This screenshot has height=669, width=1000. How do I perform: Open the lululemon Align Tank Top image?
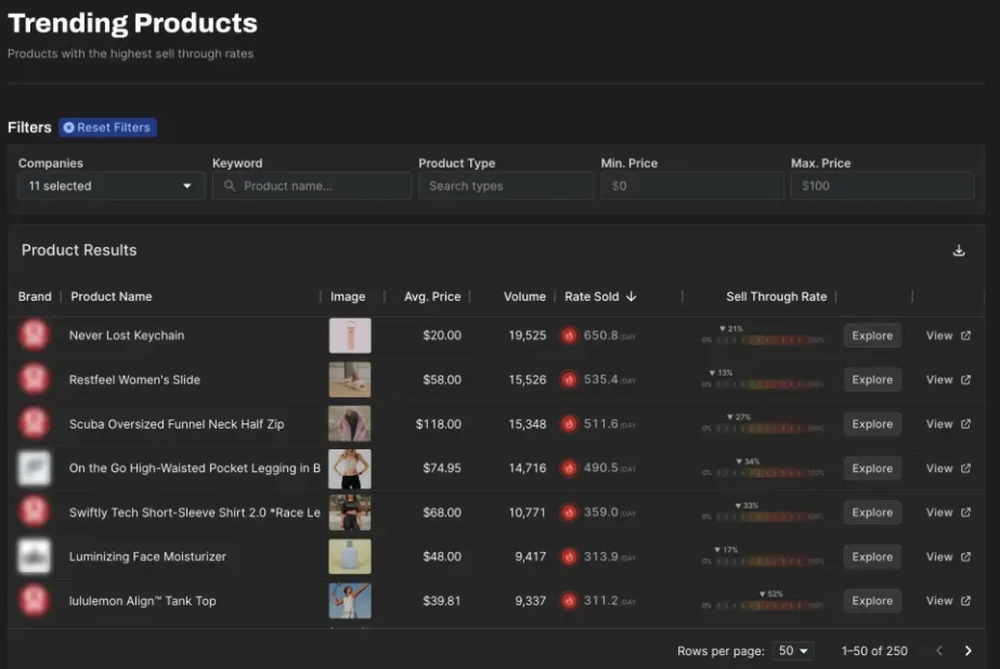coord(349,601)
